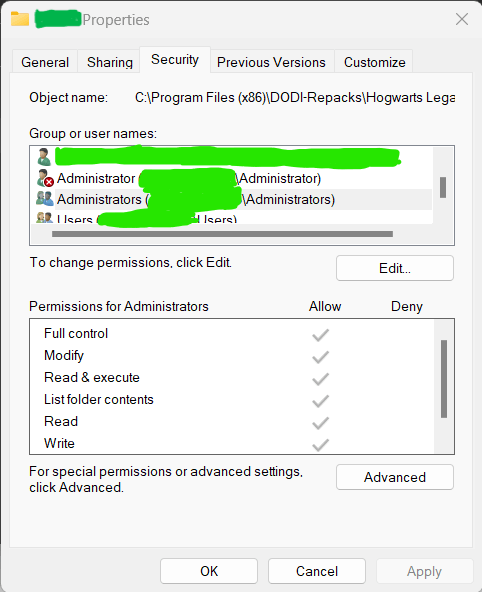Click the Edit... permissions button
Image resolution: width=482 pixels, height=592 pixels.
click(395, 268)
